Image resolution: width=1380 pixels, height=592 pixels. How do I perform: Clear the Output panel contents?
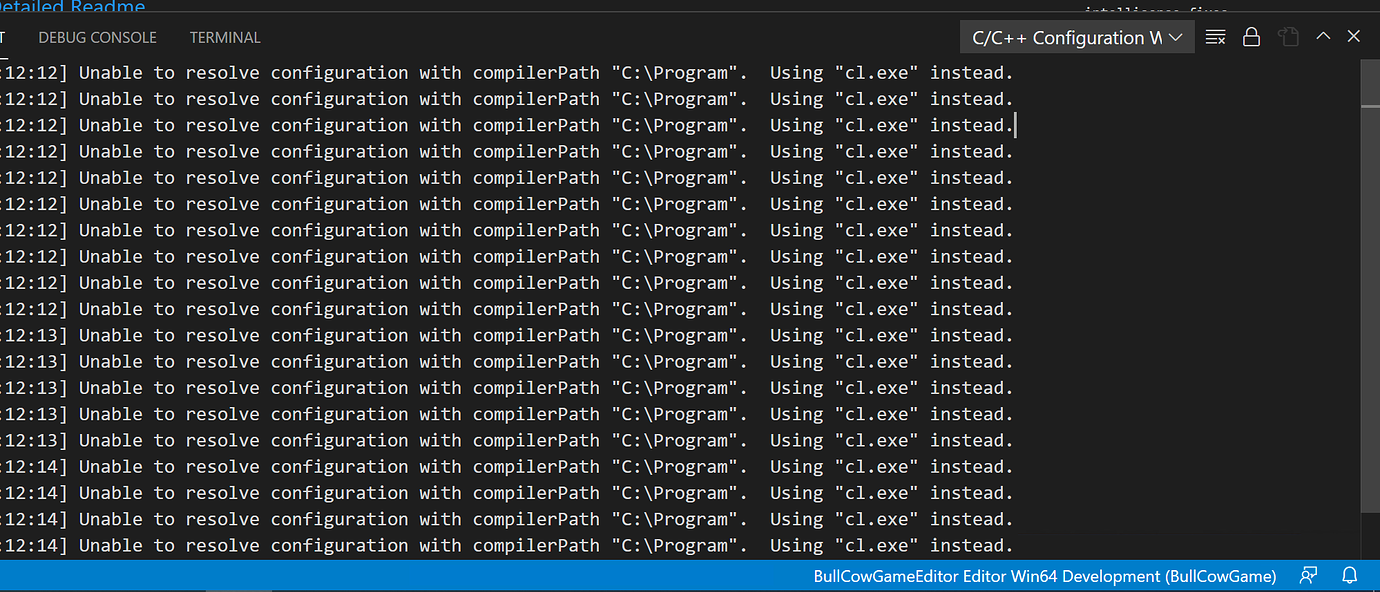1215,36
